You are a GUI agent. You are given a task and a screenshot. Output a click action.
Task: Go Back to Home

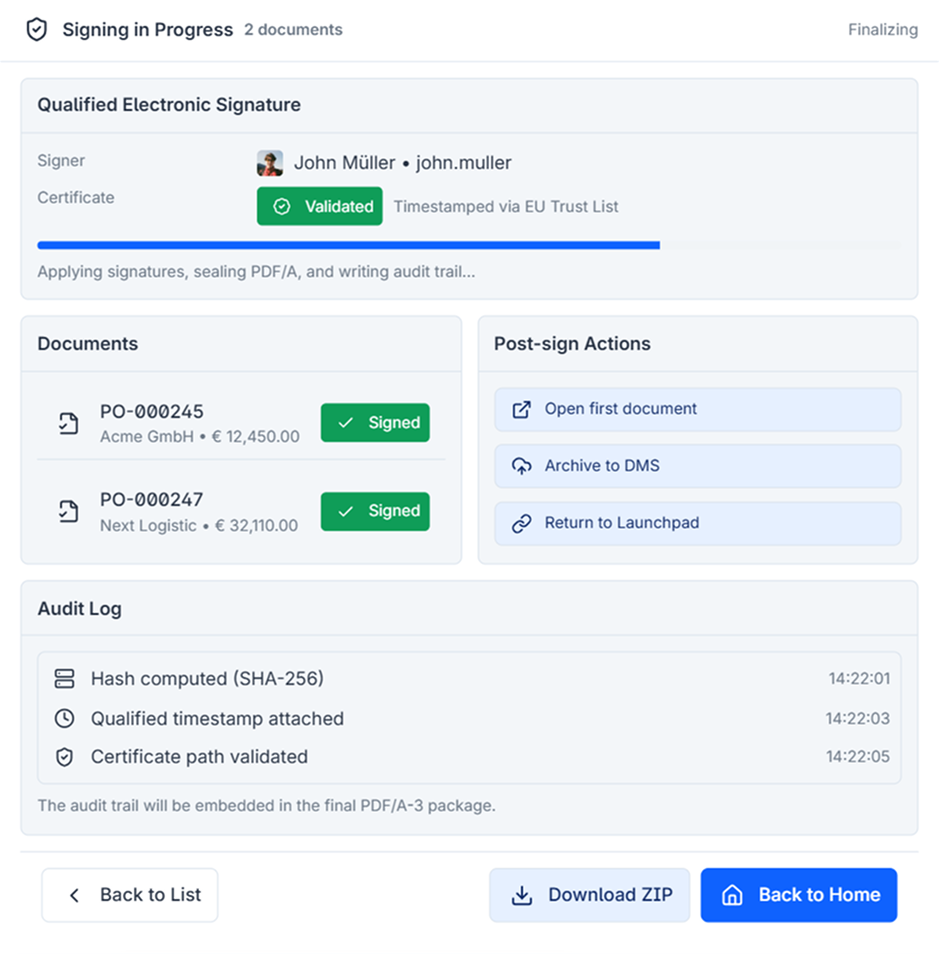(798, 895)
